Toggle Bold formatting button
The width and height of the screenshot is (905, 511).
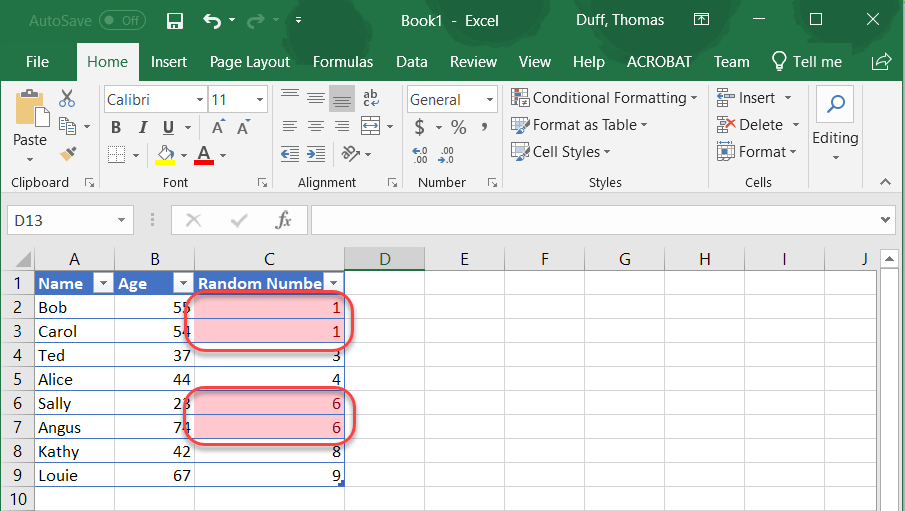116,127
